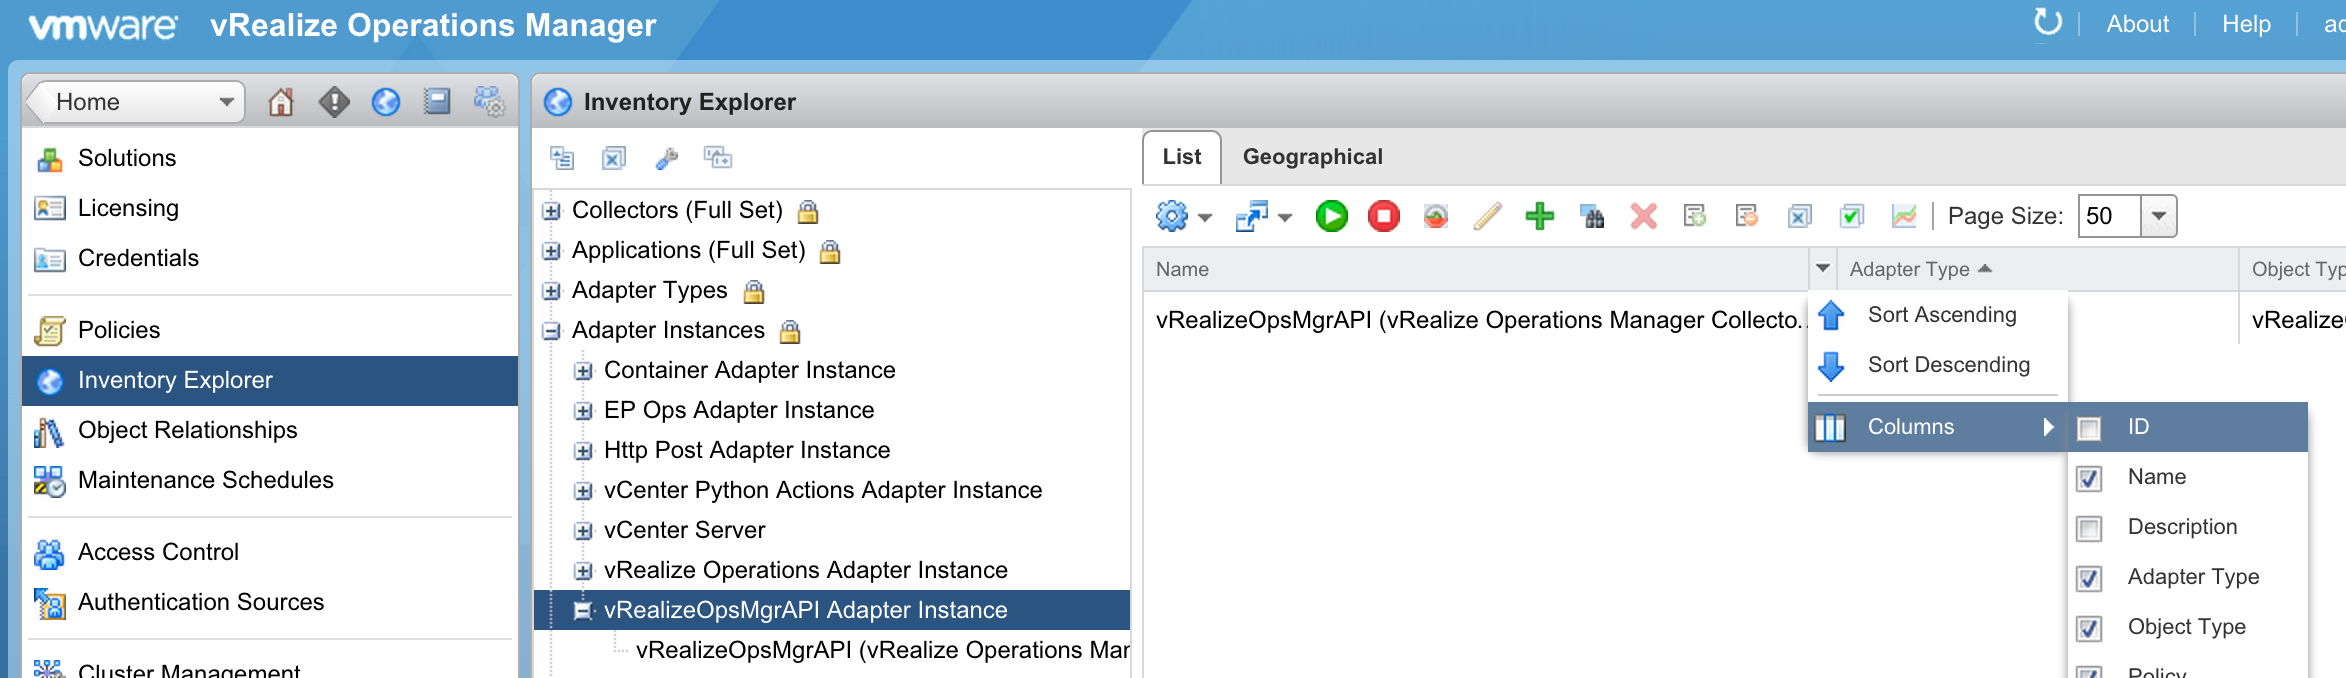Screen dimensions: 2346x678
Task: Open the Page Size dropdown
Action: tap(2158, 216)
